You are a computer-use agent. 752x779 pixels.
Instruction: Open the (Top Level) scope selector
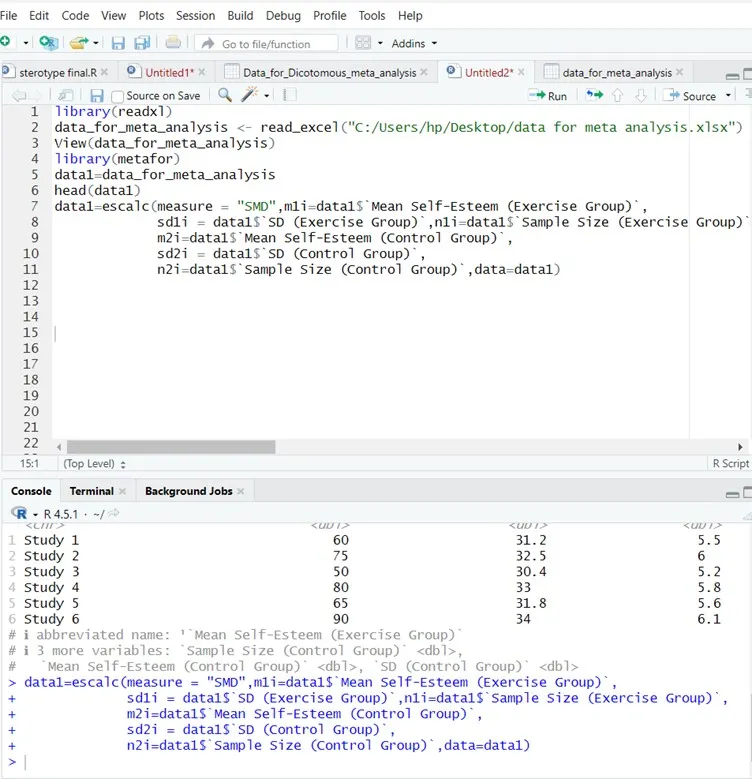[x=94, y=464]
